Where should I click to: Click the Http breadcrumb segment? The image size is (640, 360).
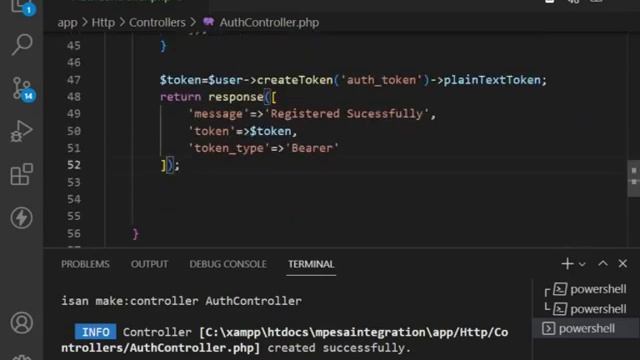coord(103,22)
